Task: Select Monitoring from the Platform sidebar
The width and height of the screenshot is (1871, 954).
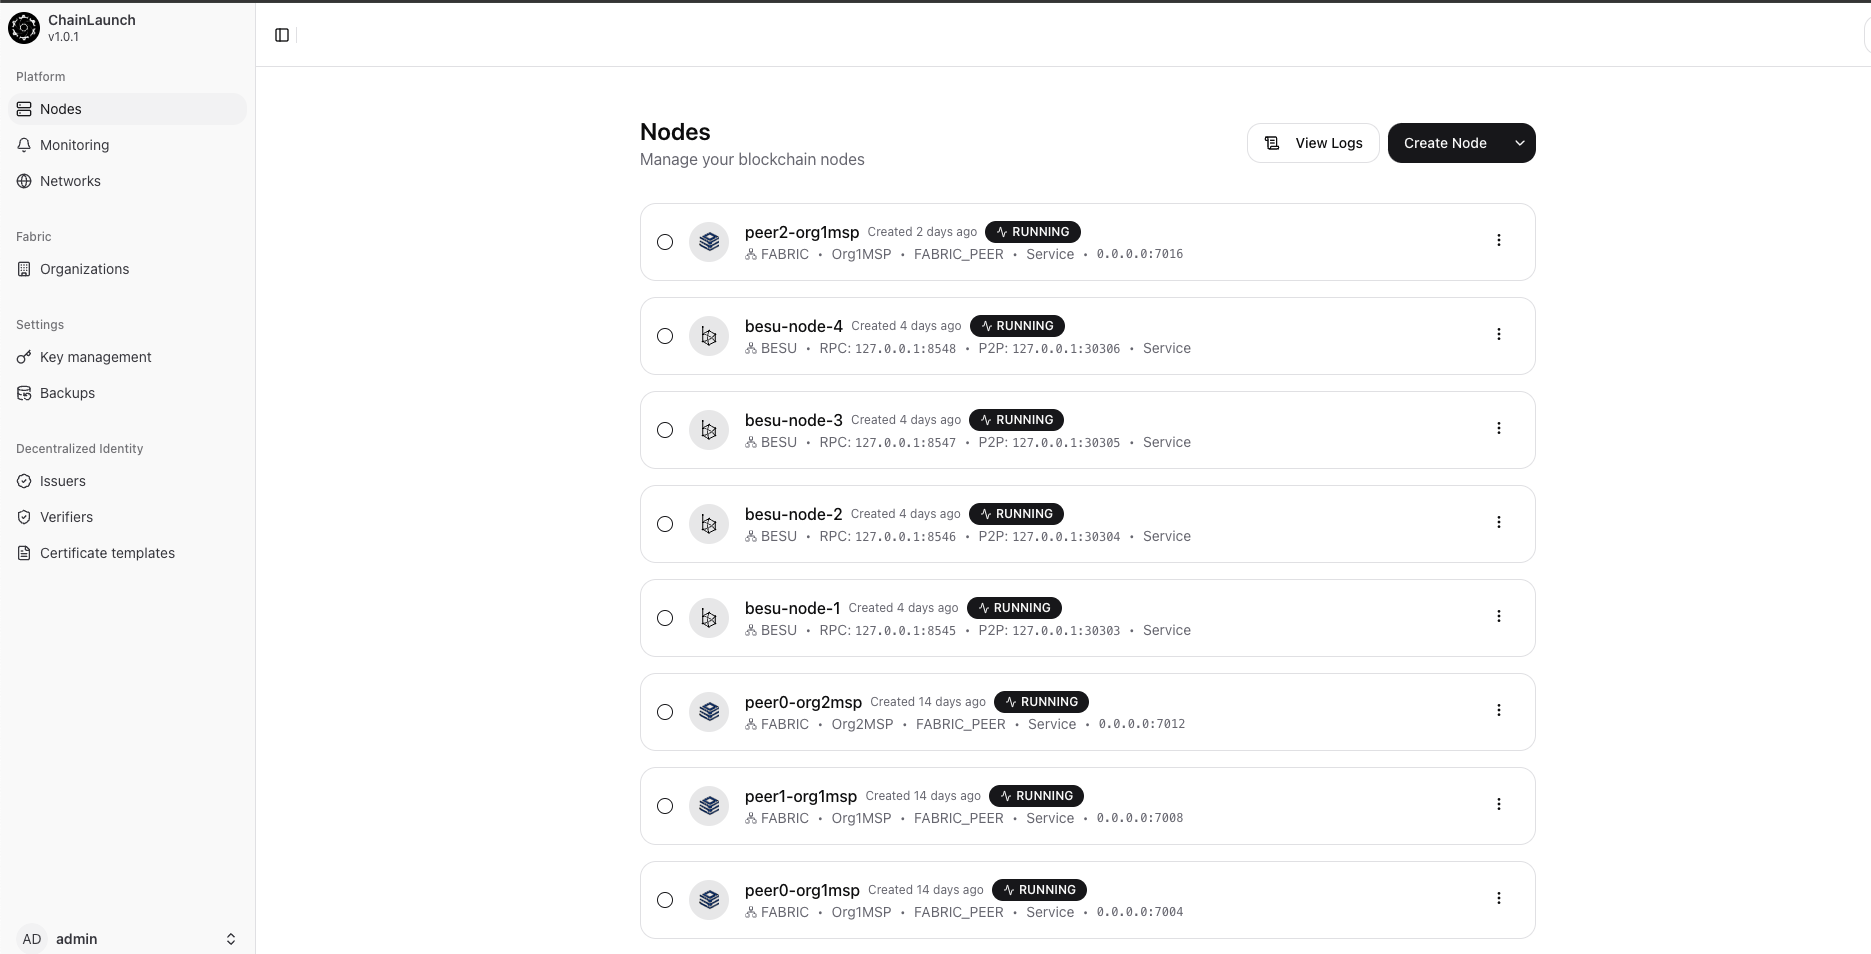Action: [73, 145]
